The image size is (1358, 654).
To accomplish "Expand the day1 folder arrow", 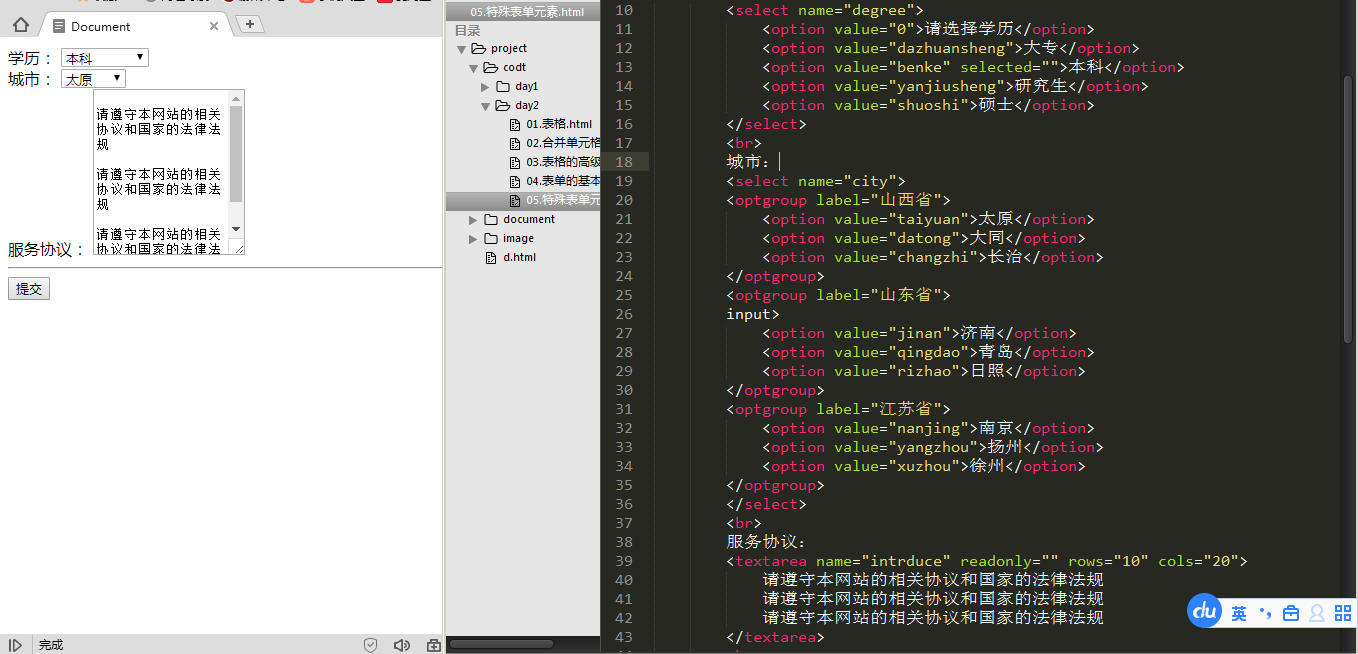I will 486,87.
